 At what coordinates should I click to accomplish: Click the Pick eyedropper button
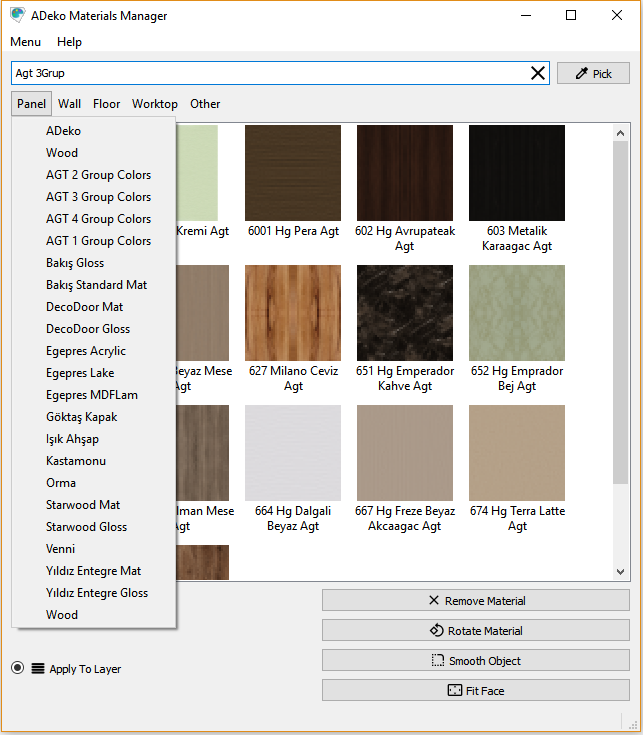tap(593, 74)
